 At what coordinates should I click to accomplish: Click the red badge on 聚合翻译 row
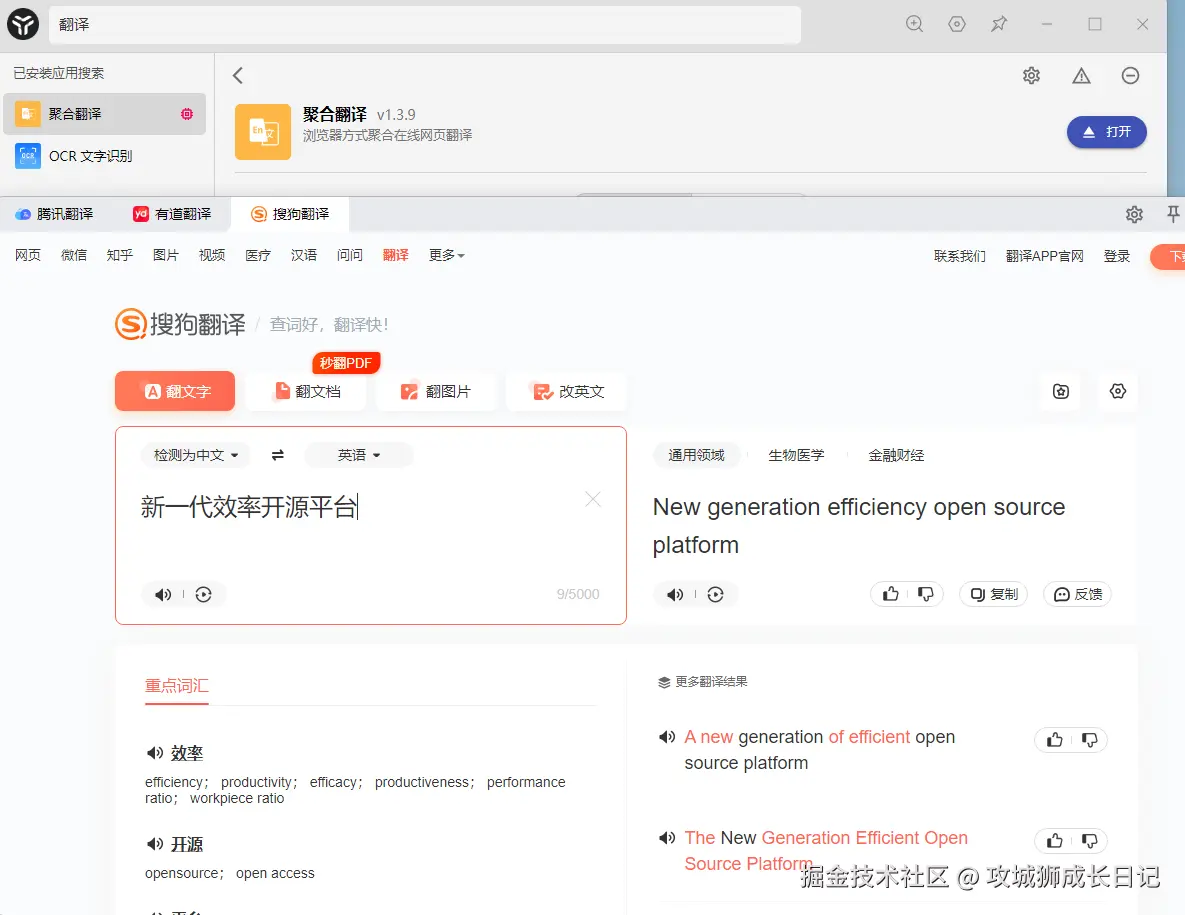[187, 114]
